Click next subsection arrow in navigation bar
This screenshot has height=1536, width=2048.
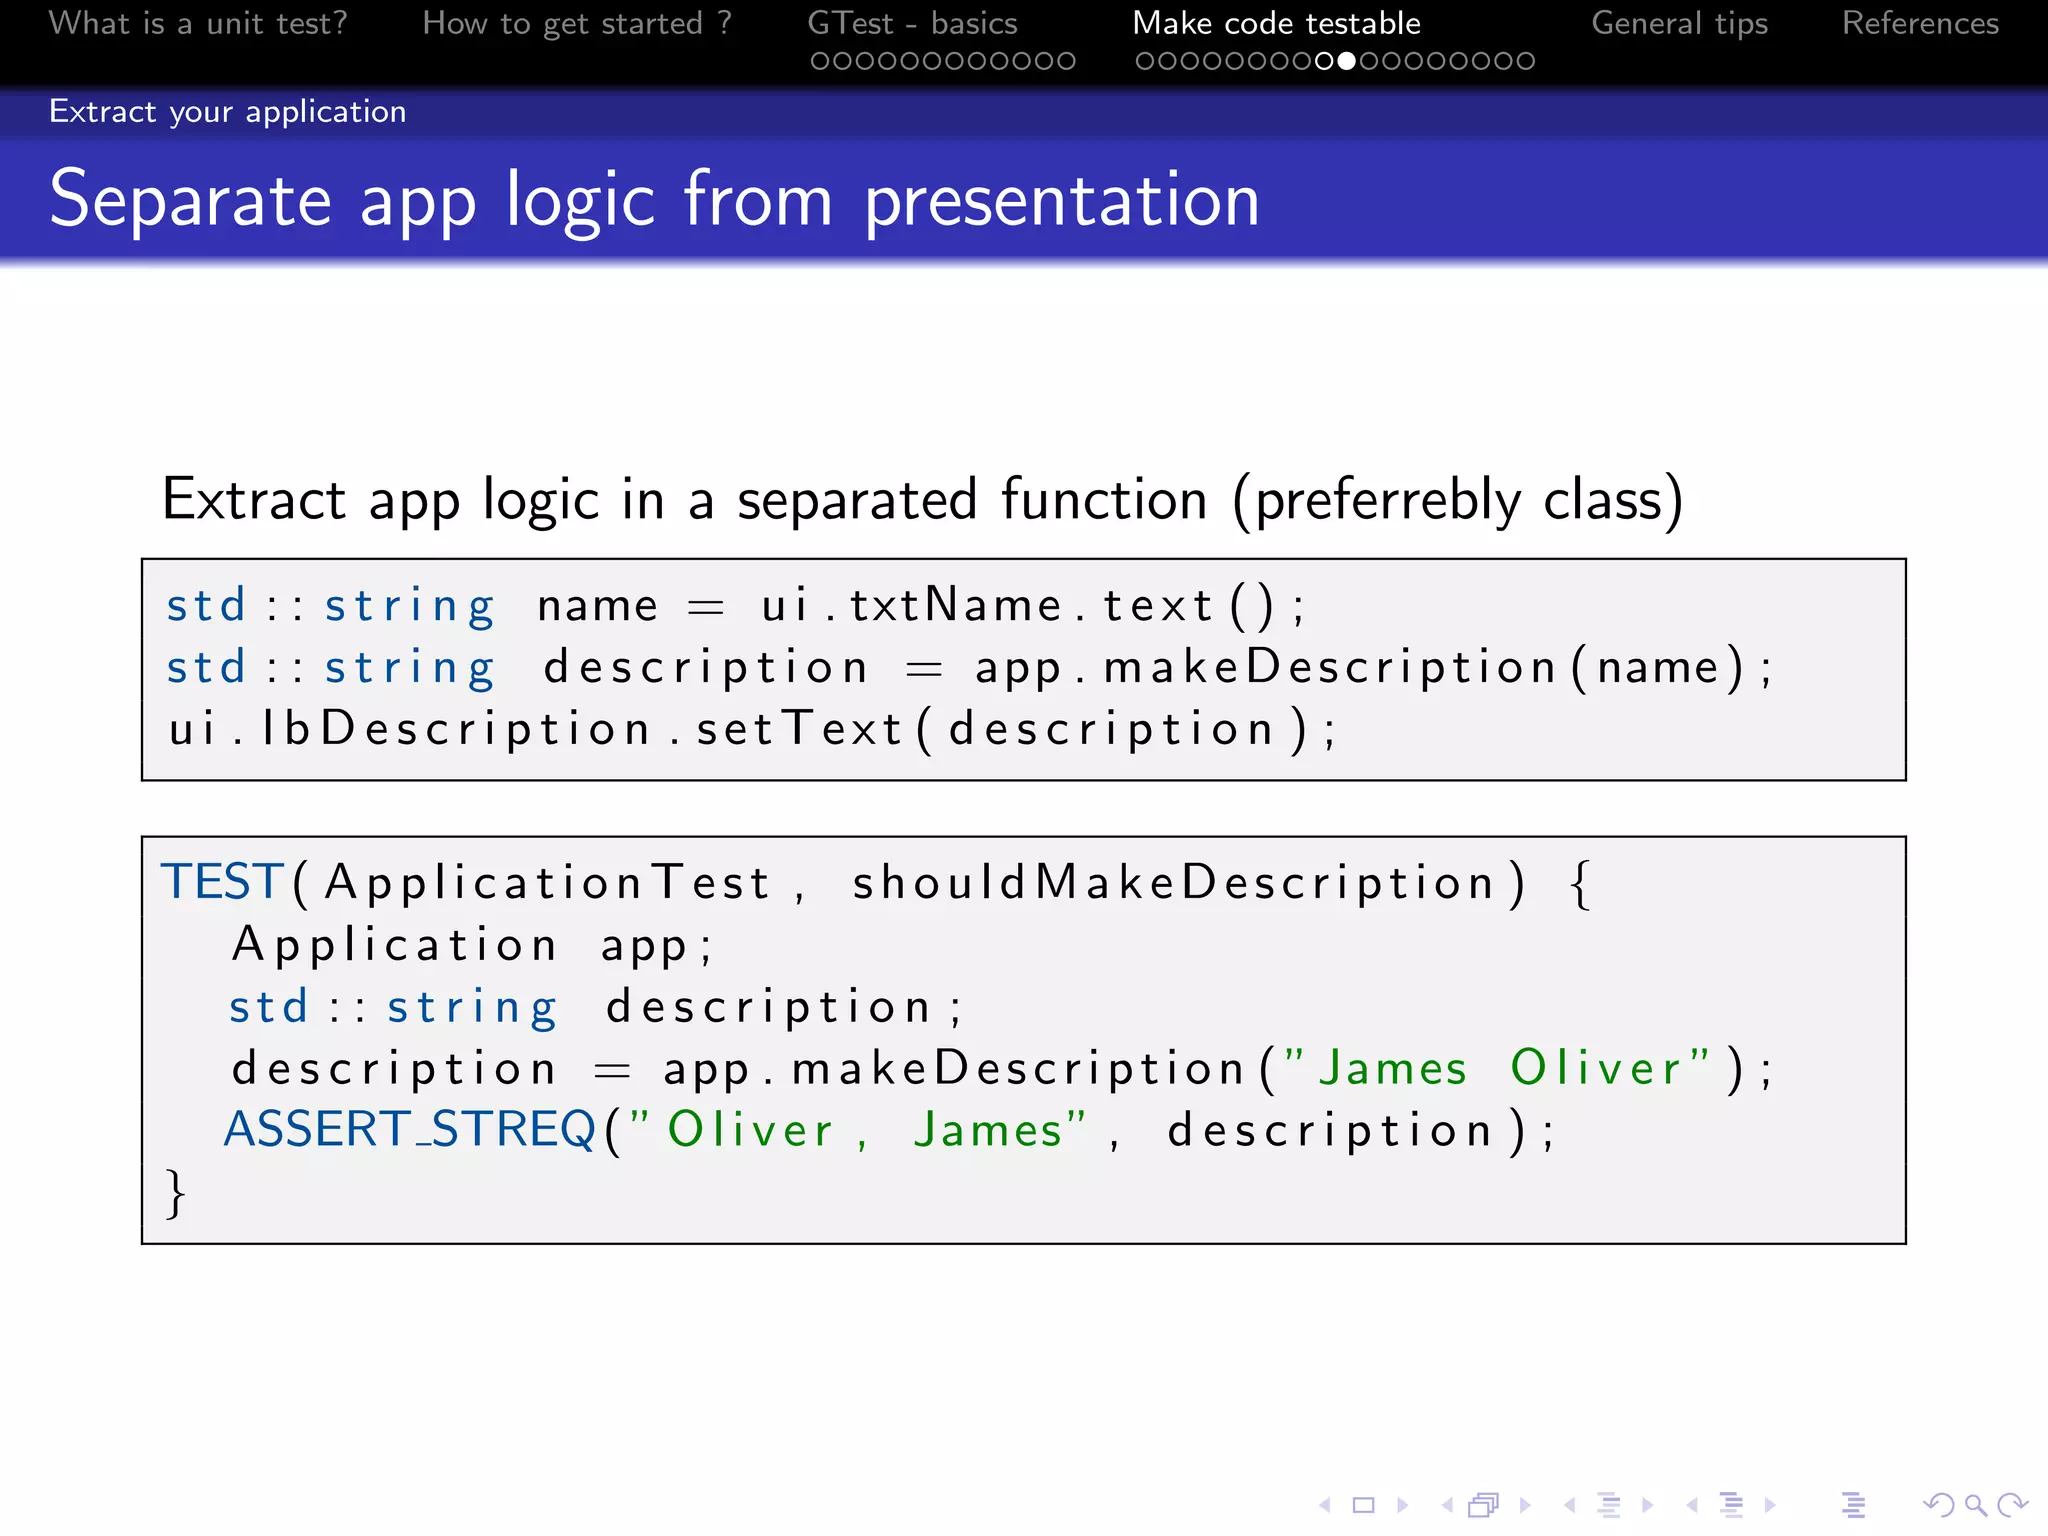point(1648,1505)
